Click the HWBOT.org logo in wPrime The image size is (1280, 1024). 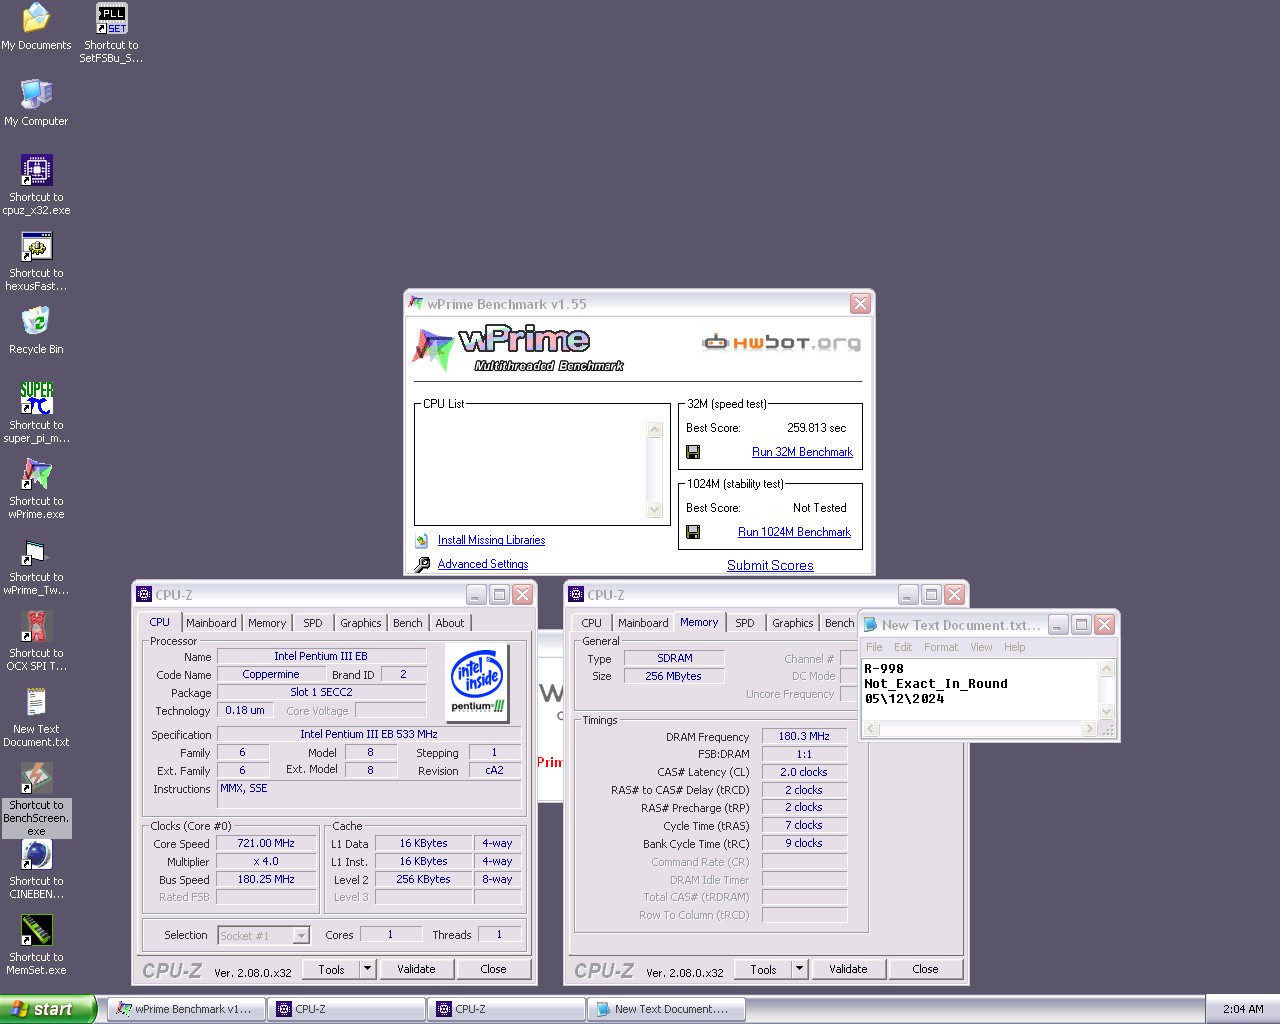coord(781,343)
